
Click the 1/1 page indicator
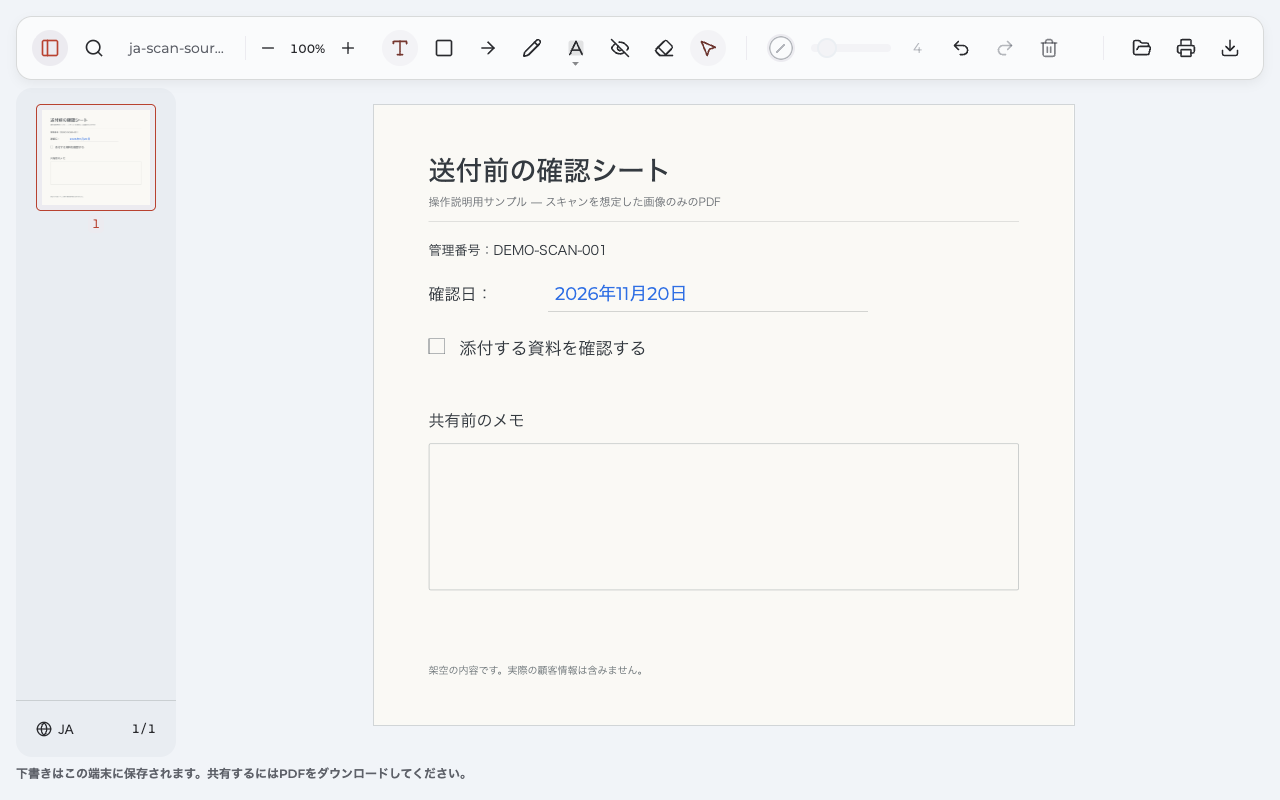coord(144,729)
